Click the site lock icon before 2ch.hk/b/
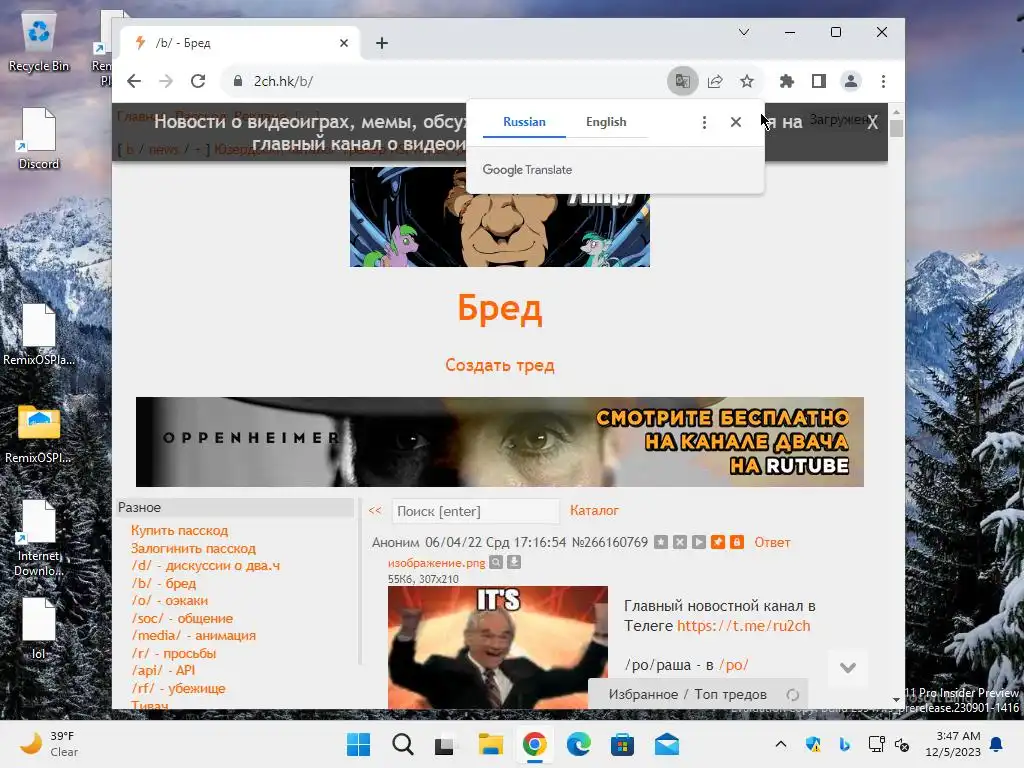Screen dimensions: 1024x768 tap(238, 81)
